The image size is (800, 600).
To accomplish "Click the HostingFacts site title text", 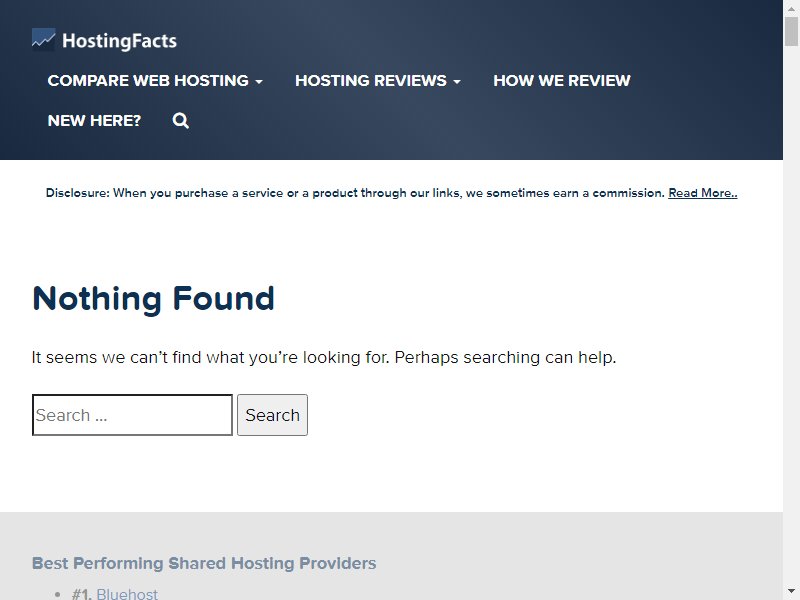I will (x=119, y=41).
